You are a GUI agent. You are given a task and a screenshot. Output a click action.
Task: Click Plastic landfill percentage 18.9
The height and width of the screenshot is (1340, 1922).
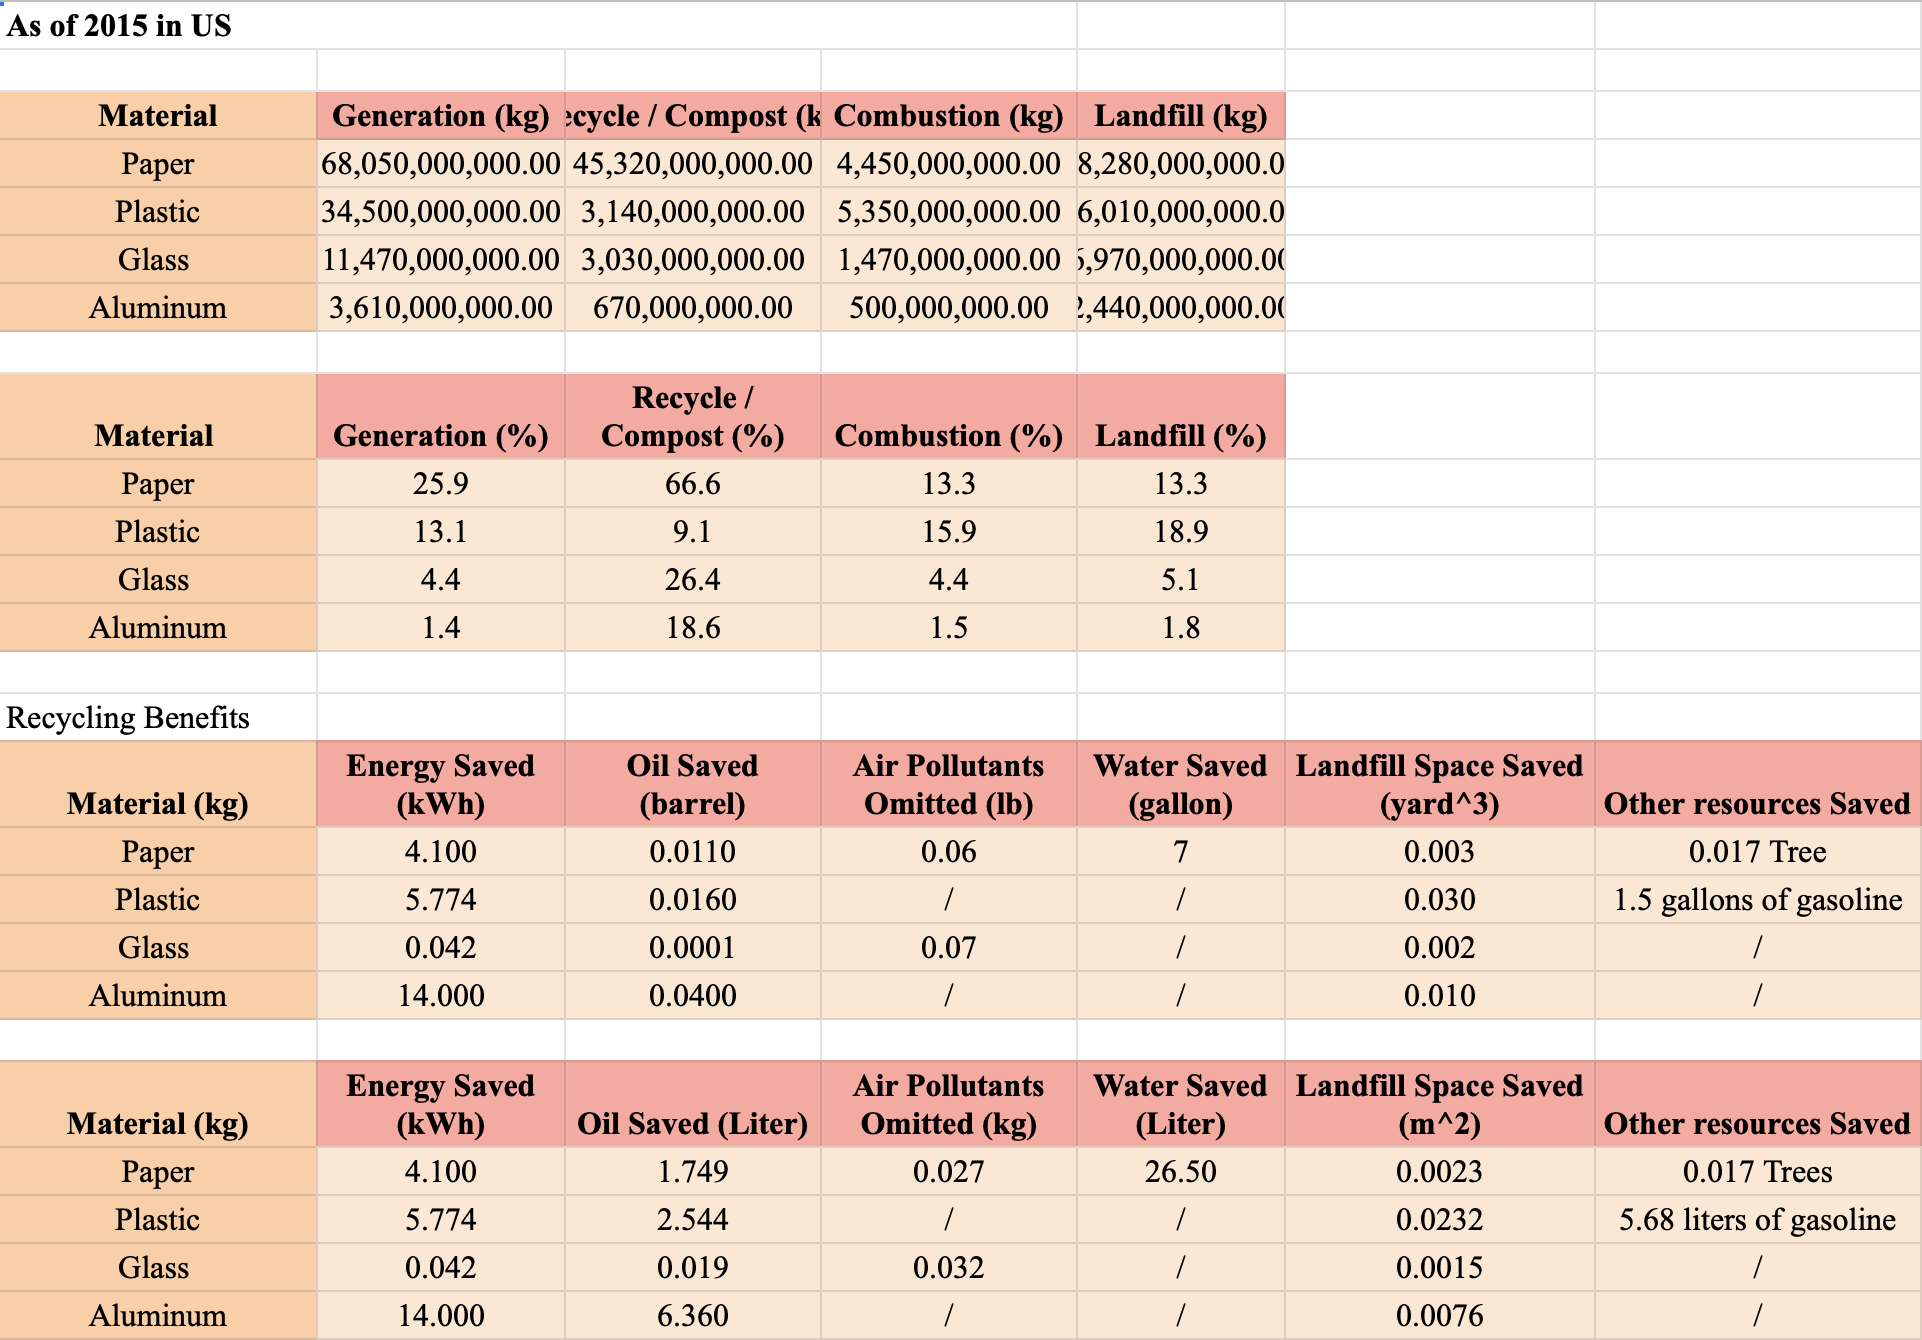pos(1180,532)
